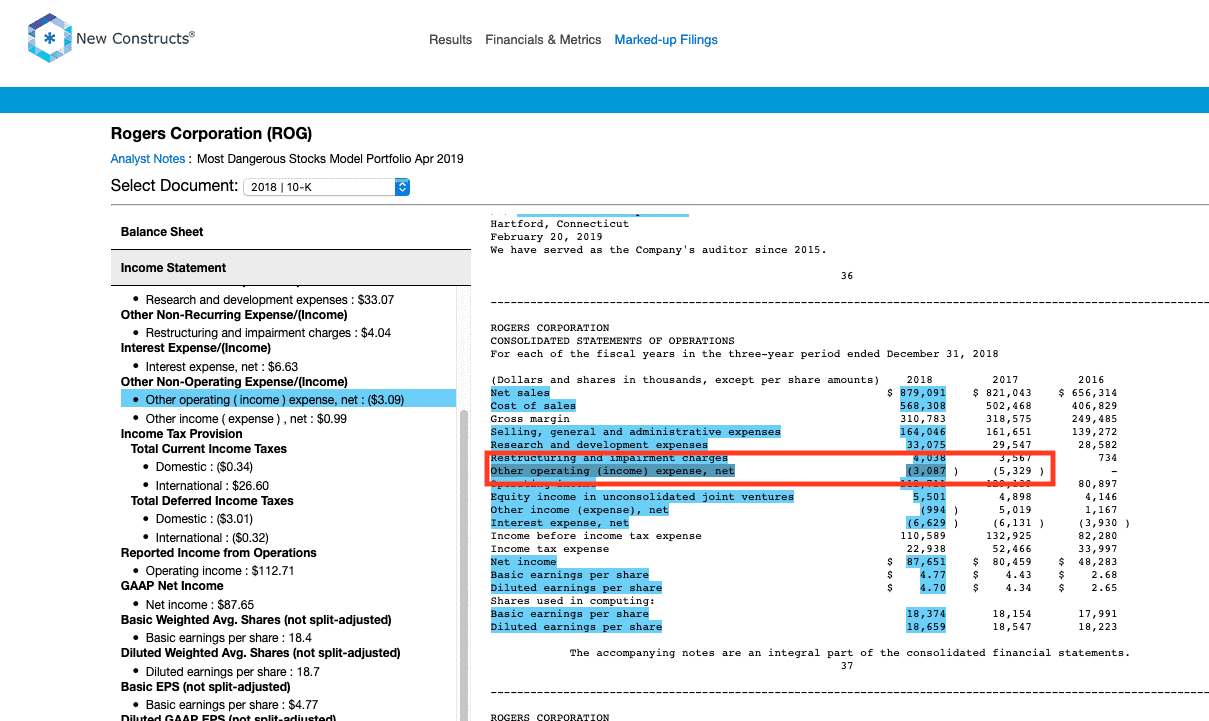Viewport: 1209px width, 721px height.
Task: Click the Rogers Corporation (ROG) heading
Action: [211, 134]
